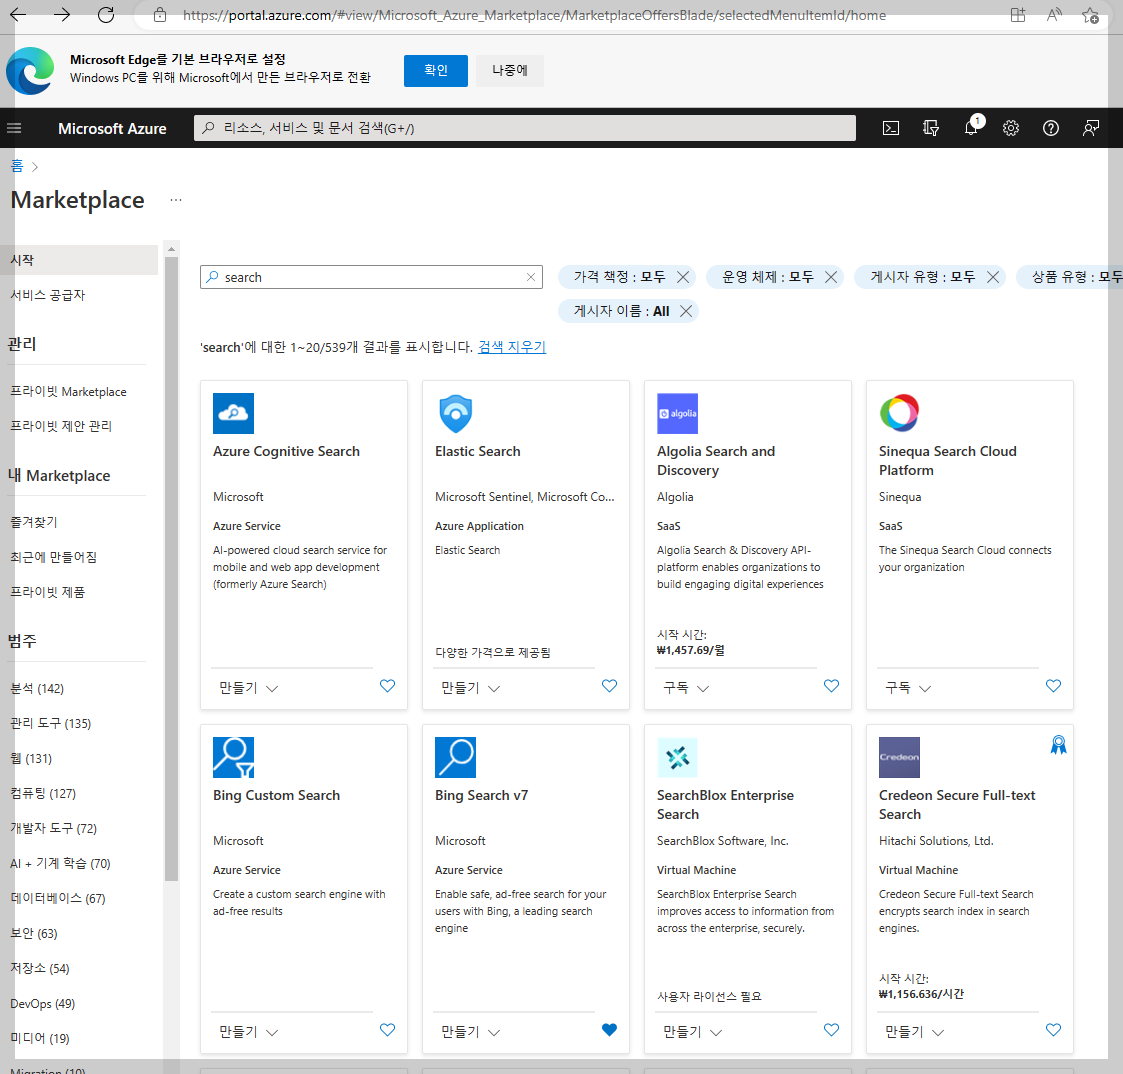
Task: Favorite Elastic Search with heart
Action: pos(609,686)
